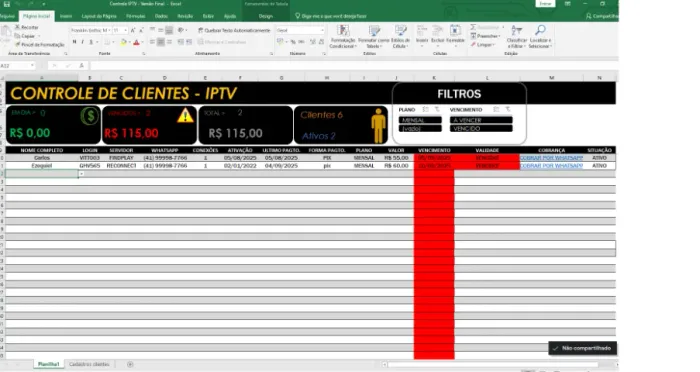Click the Recortar (cut) scissors icon
700x372 pixels.
(x=17, y=27)
